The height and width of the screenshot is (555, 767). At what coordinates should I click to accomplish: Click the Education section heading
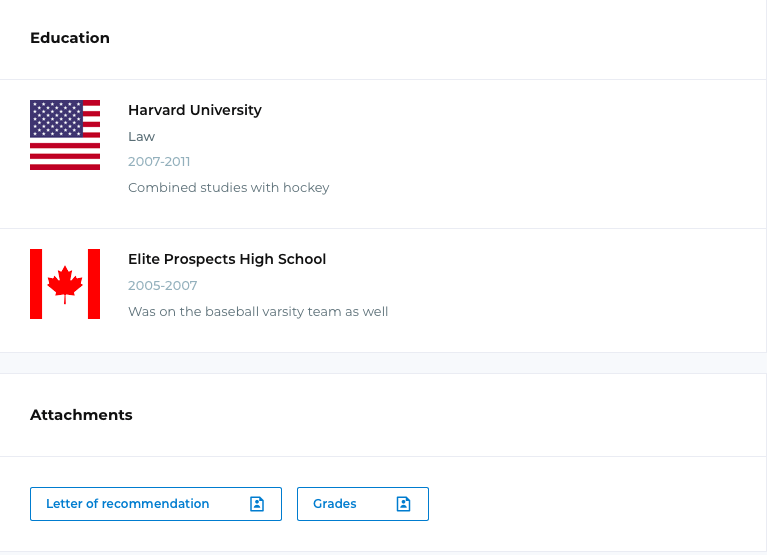tap(70, 38)
